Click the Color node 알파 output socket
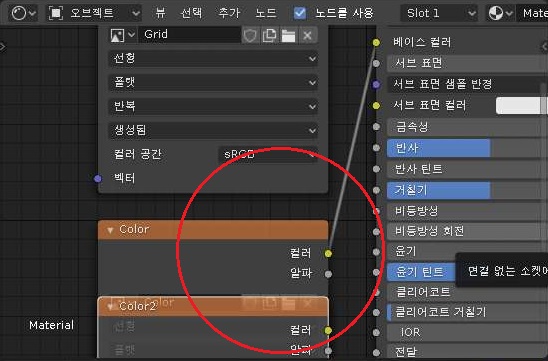This screenshot has height=361, width=548. pyautogui.click(x=328, y=274)
